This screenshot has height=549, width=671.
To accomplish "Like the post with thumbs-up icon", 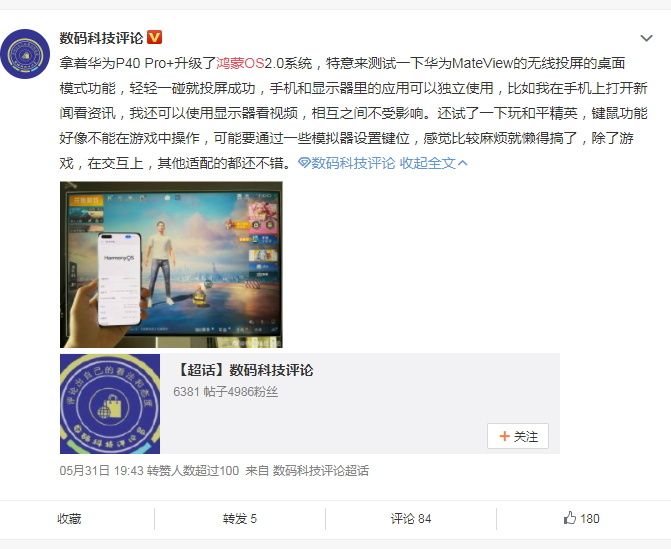I will (570, 518).
